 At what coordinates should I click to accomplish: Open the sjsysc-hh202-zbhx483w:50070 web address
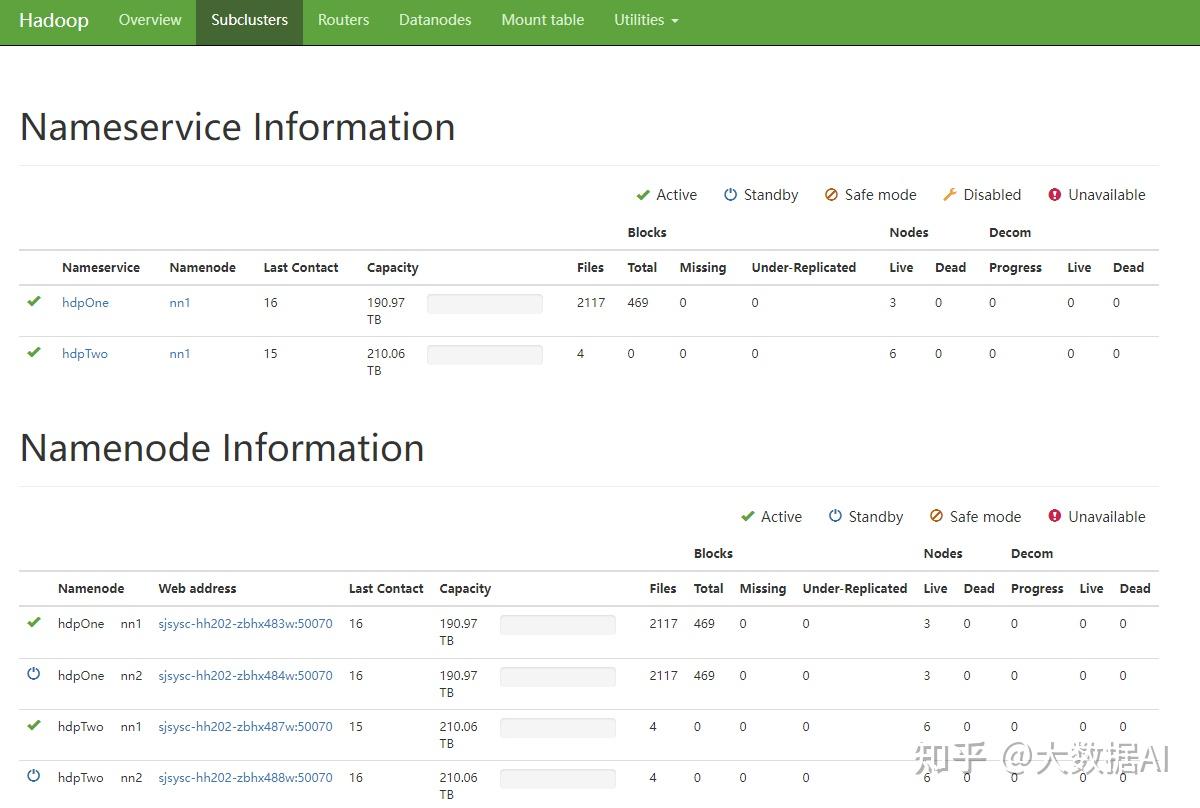tap(245, 624)
